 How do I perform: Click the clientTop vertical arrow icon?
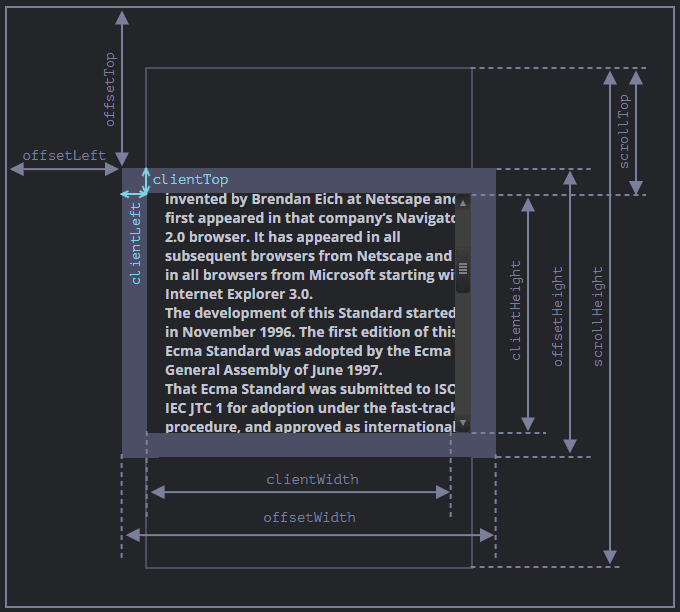(145, 180)
